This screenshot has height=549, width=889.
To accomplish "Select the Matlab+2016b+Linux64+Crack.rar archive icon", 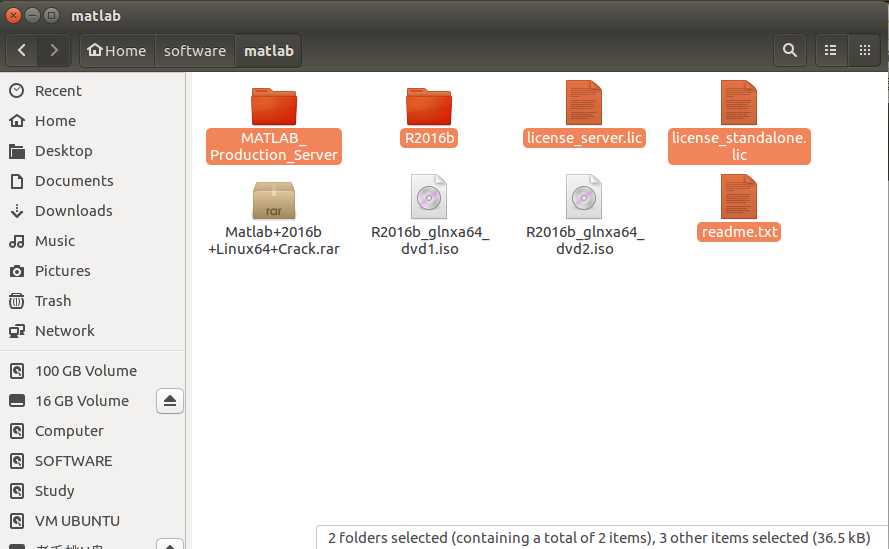I will point(274,200).
